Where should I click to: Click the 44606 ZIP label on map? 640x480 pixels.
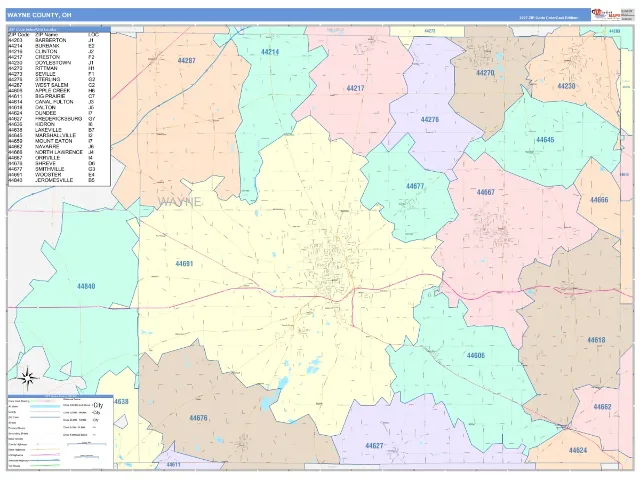pos(476,356)
